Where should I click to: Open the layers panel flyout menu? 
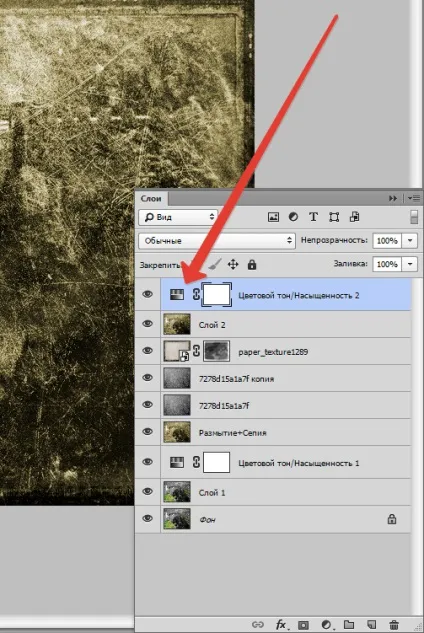click(x=414, y=198)
